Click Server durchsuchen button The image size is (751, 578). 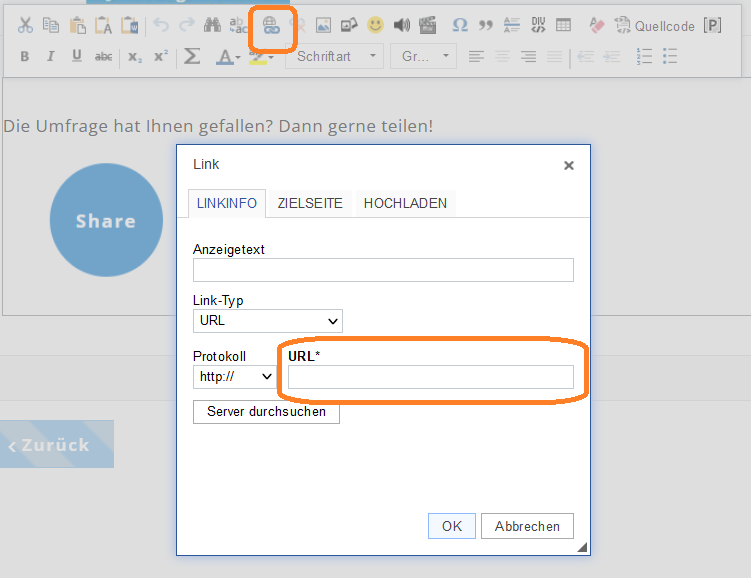(x=266, y=412)
